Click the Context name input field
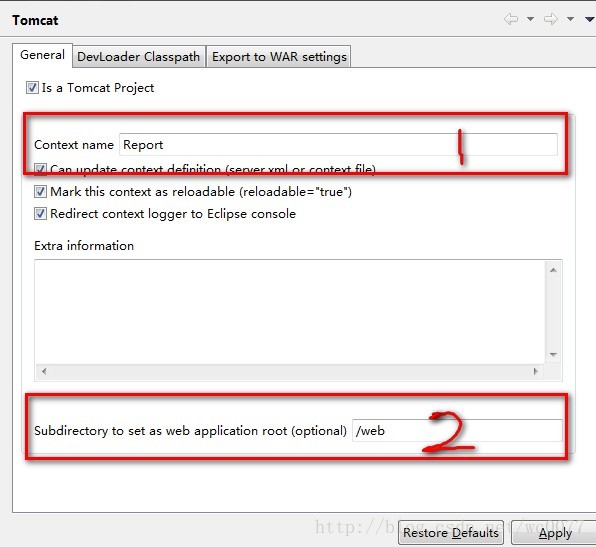This screenshot has width=596, height=547. 338,144
